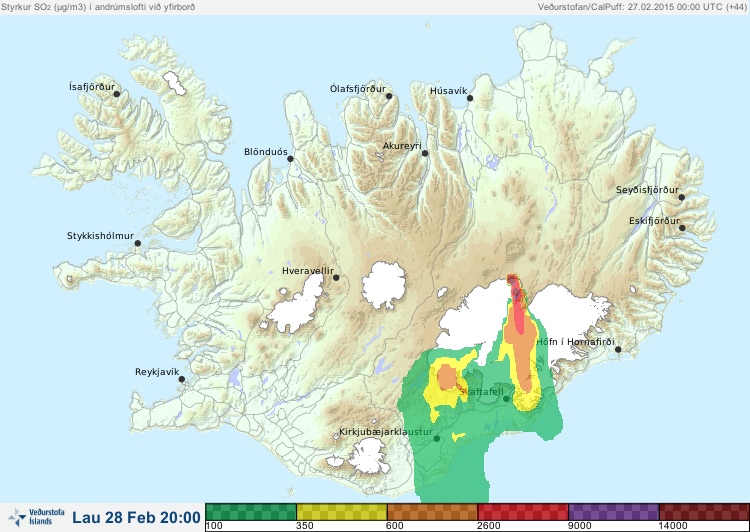Click the orange 600 legend swatch
This screenshot has width=750, height=532.
click(x=432, y=512)
